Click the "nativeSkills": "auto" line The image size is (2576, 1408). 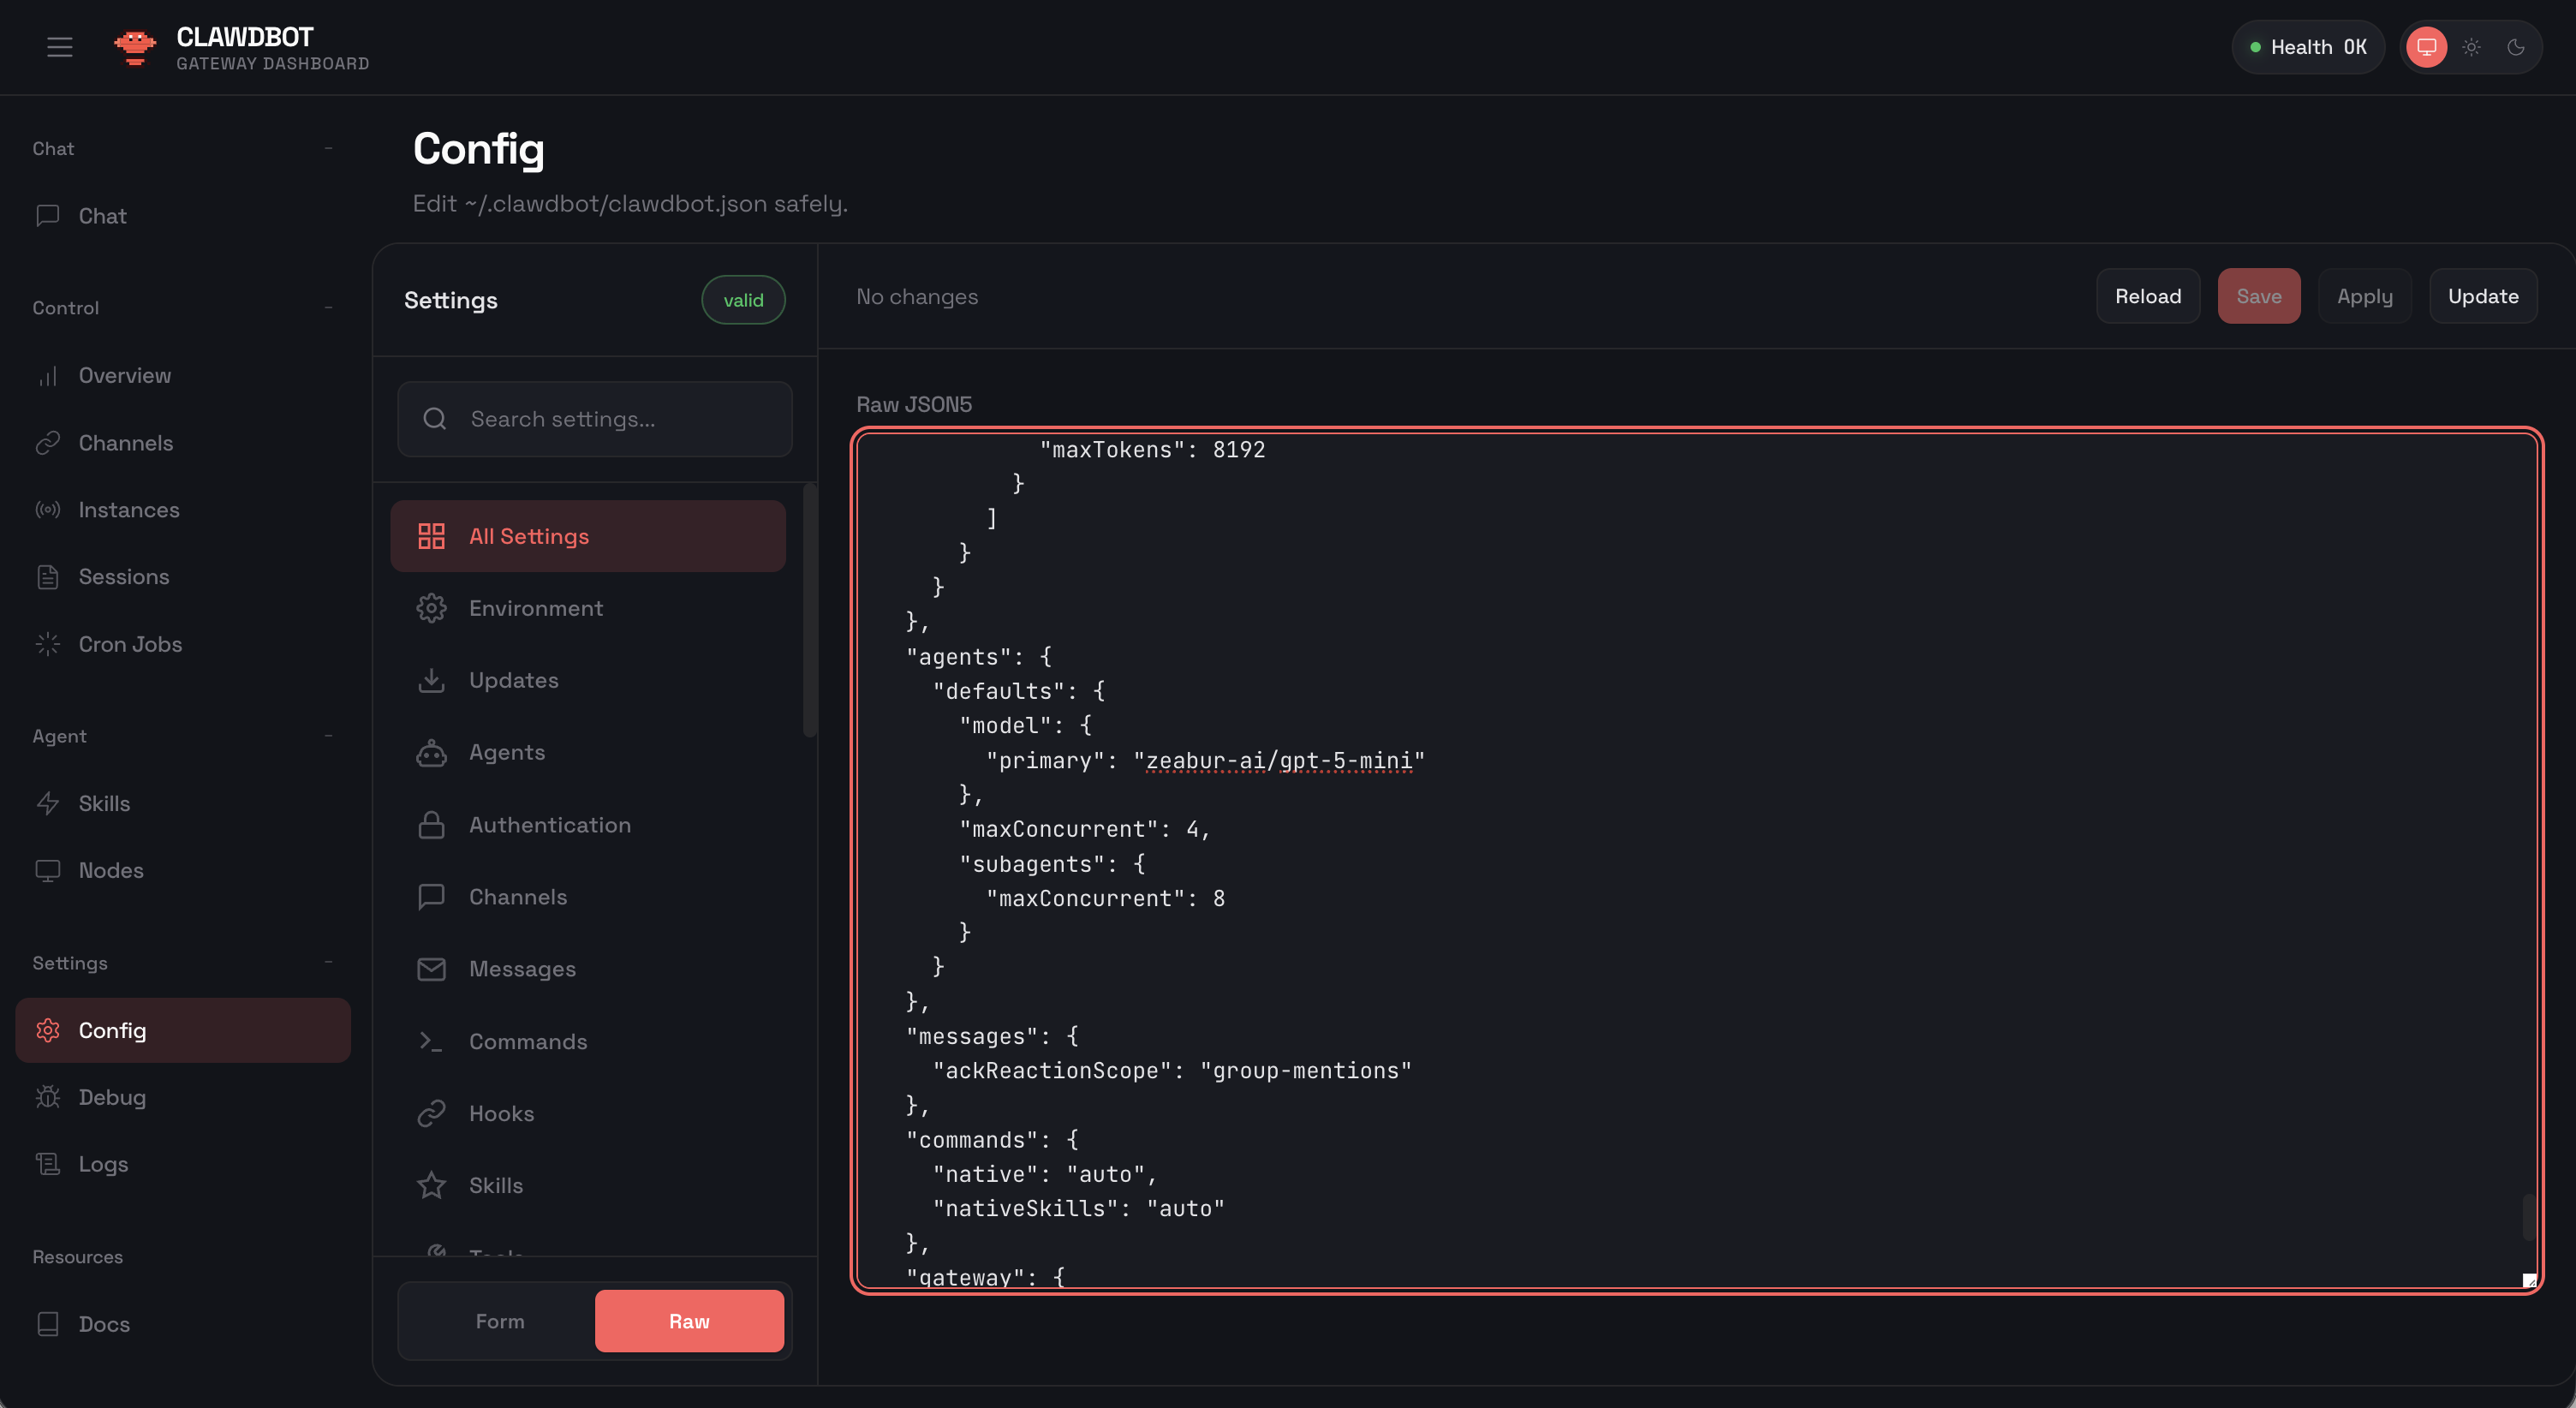(x=1078, y=1209)
